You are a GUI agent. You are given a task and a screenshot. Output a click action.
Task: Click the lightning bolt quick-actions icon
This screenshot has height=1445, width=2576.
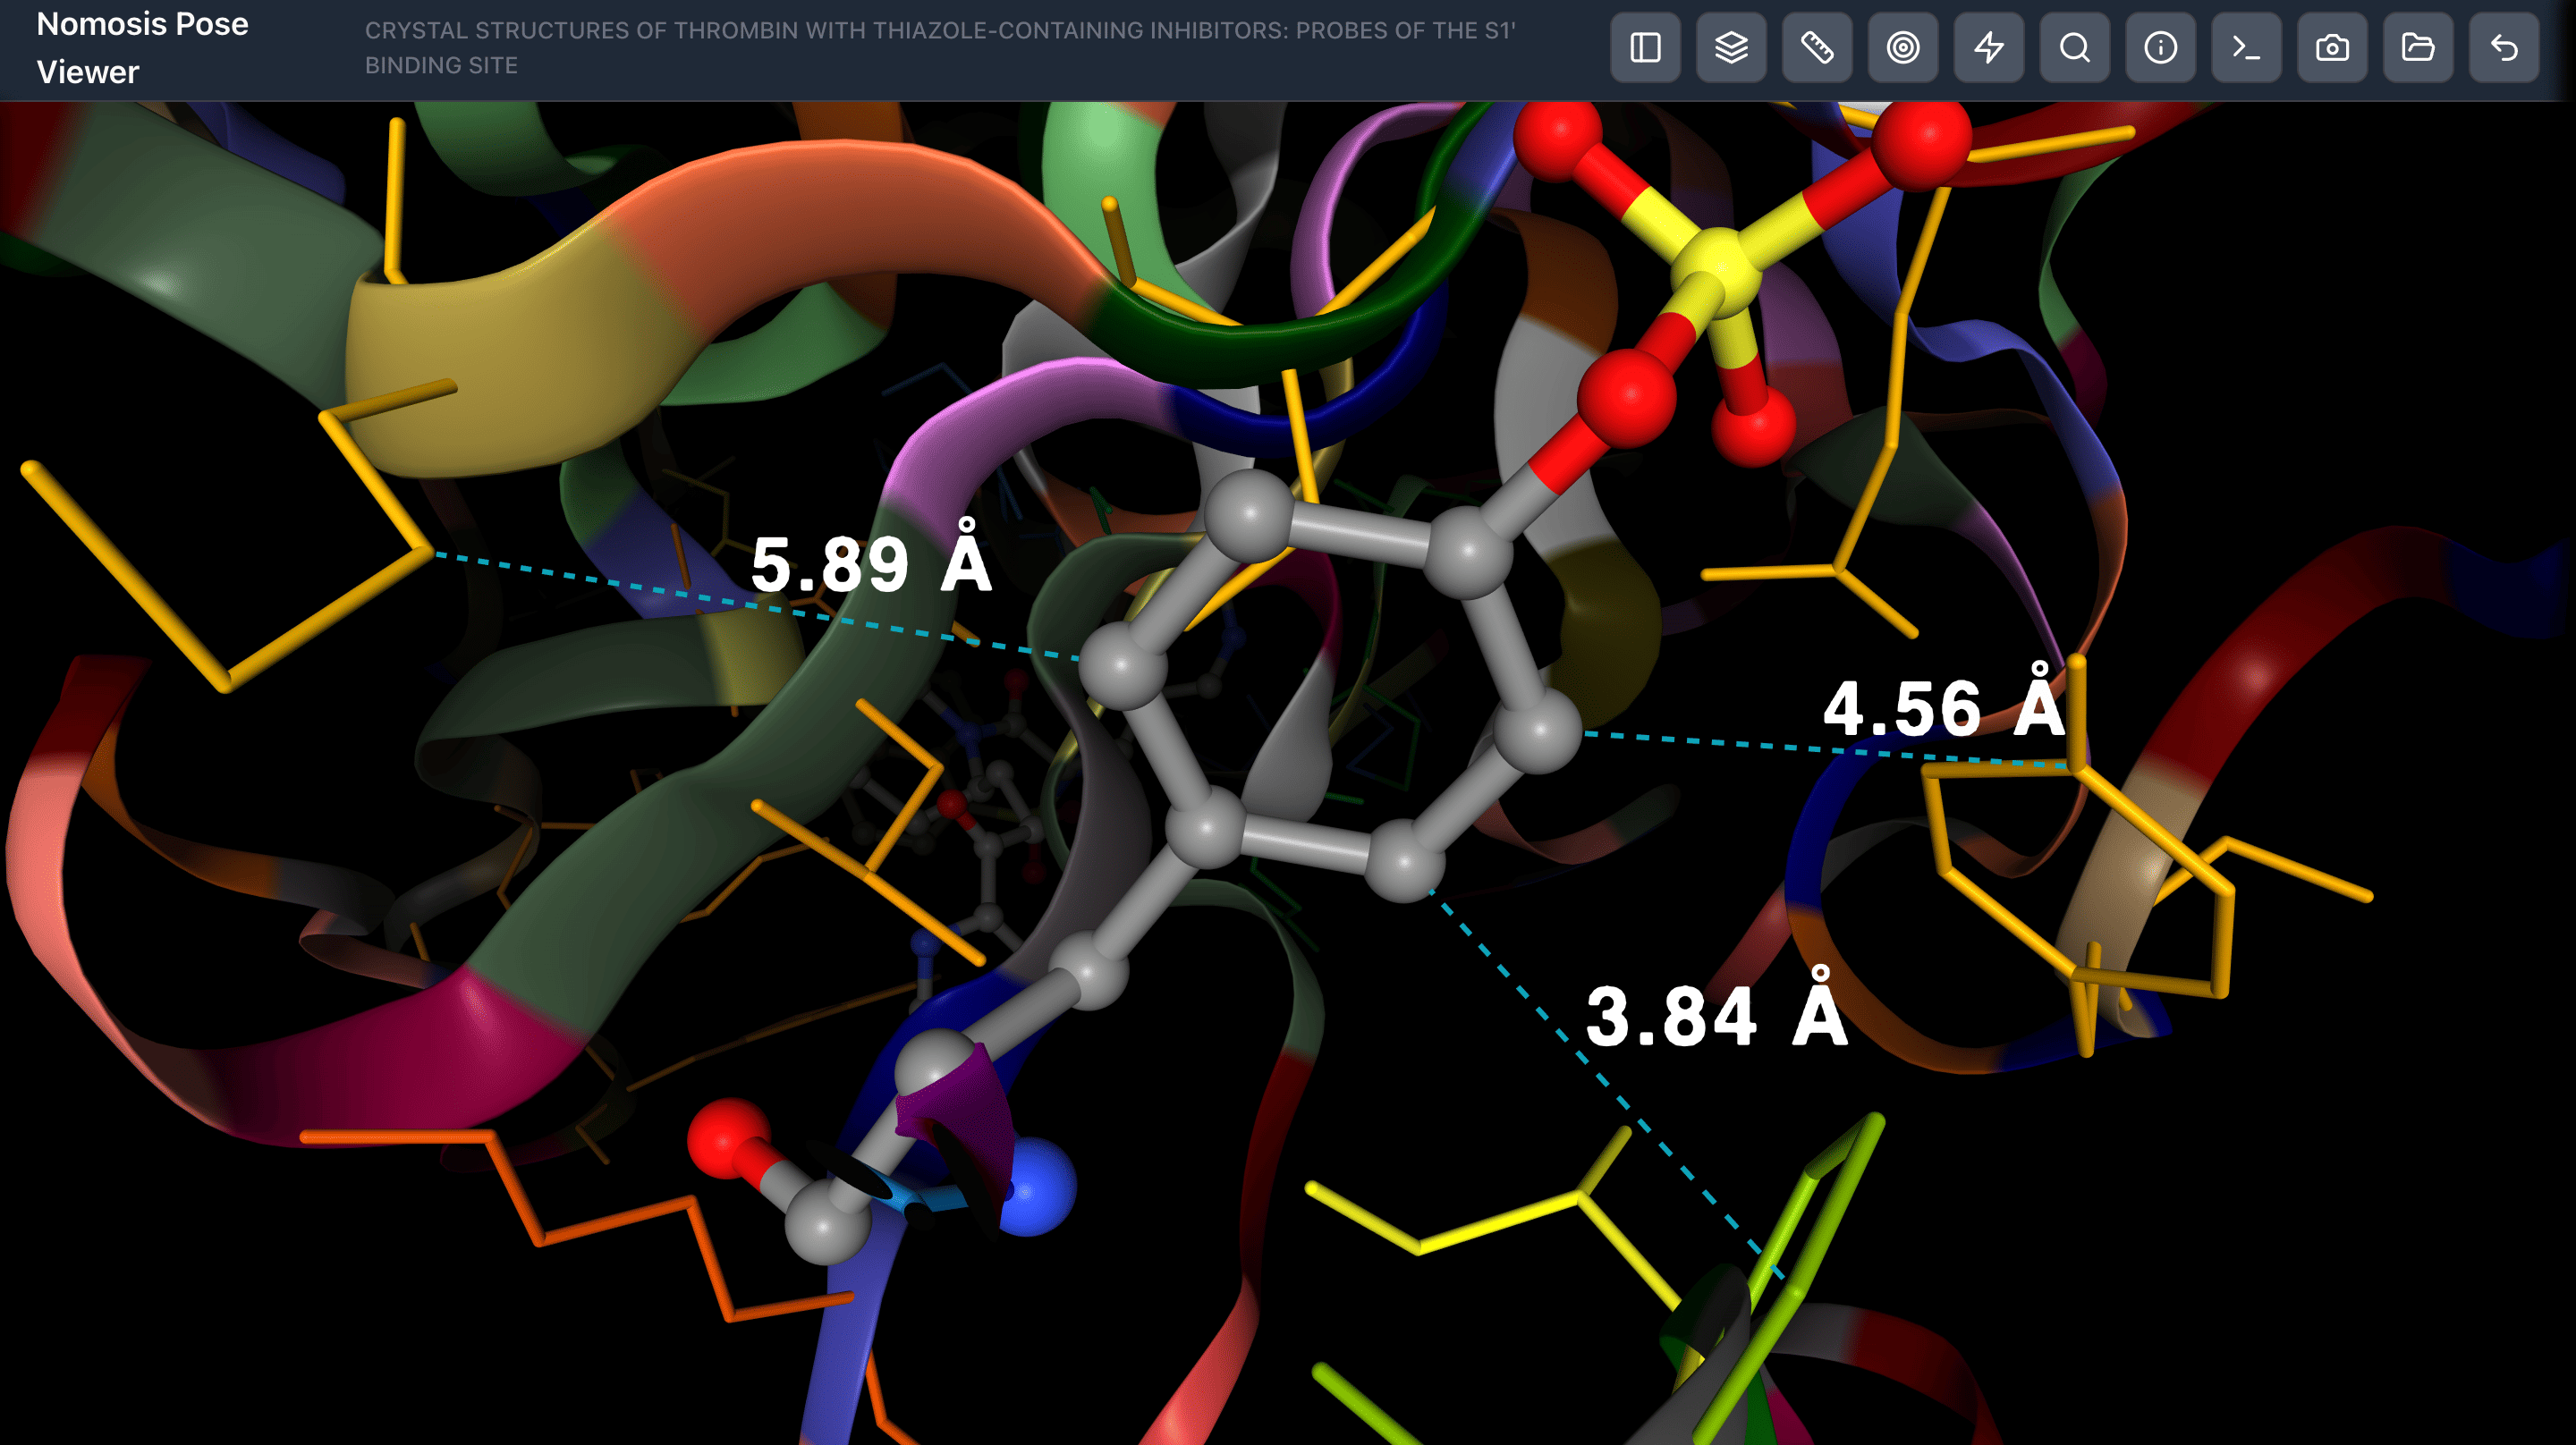coord(1989,47)
